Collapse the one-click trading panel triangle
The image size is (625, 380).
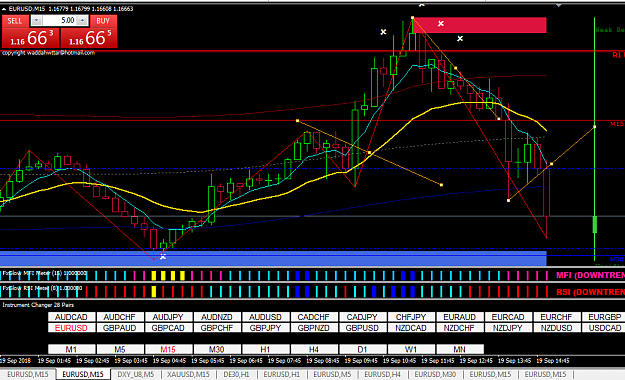coord(4,9)
